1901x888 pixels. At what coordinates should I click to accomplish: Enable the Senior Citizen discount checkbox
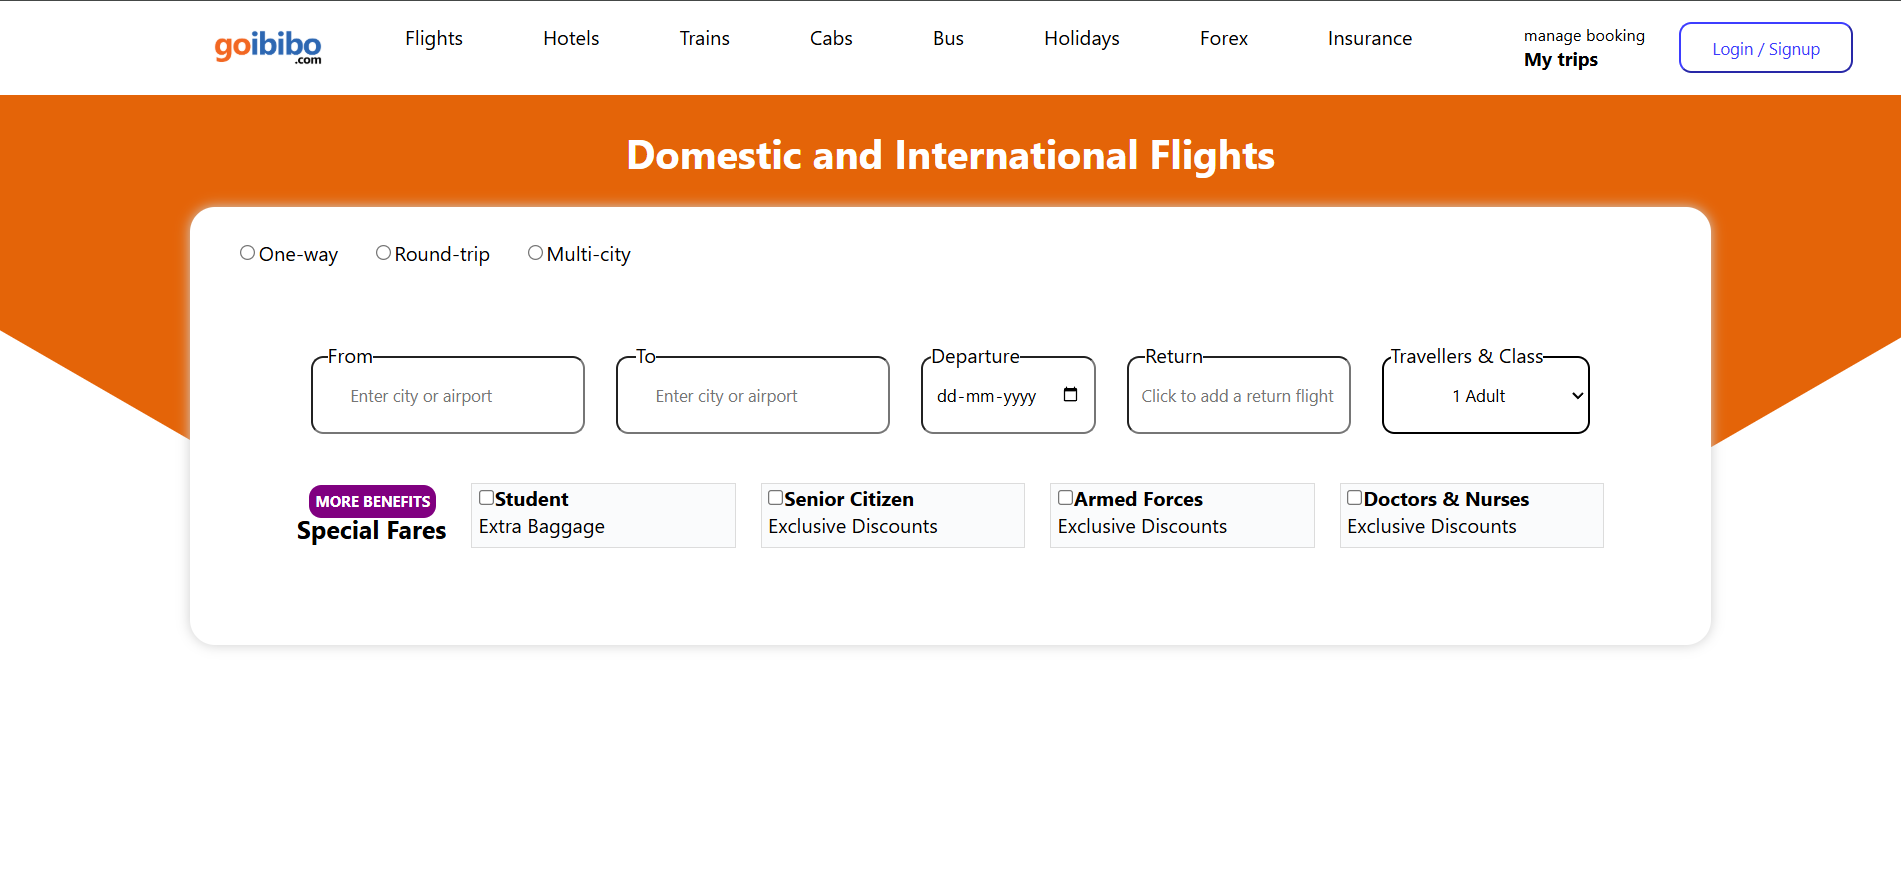coord(775,498)
